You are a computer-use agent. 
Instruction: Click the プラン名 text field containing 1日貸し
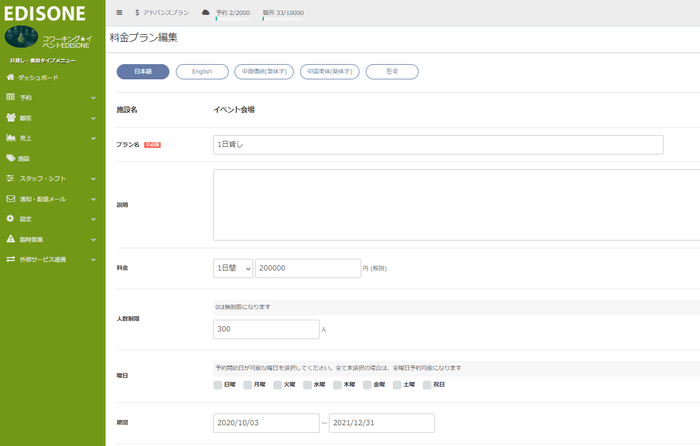[438, 144]
